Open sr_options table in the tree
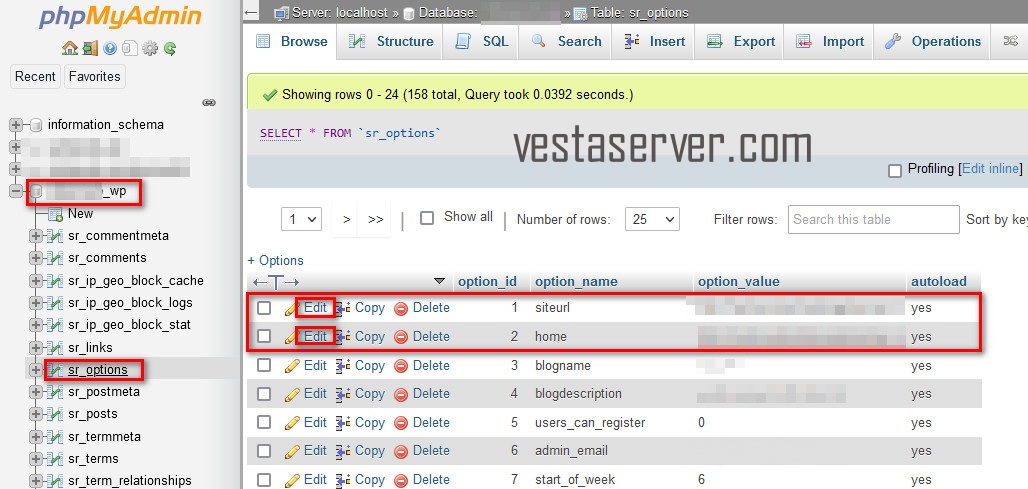1028x489 pixels. click(98, 370)
